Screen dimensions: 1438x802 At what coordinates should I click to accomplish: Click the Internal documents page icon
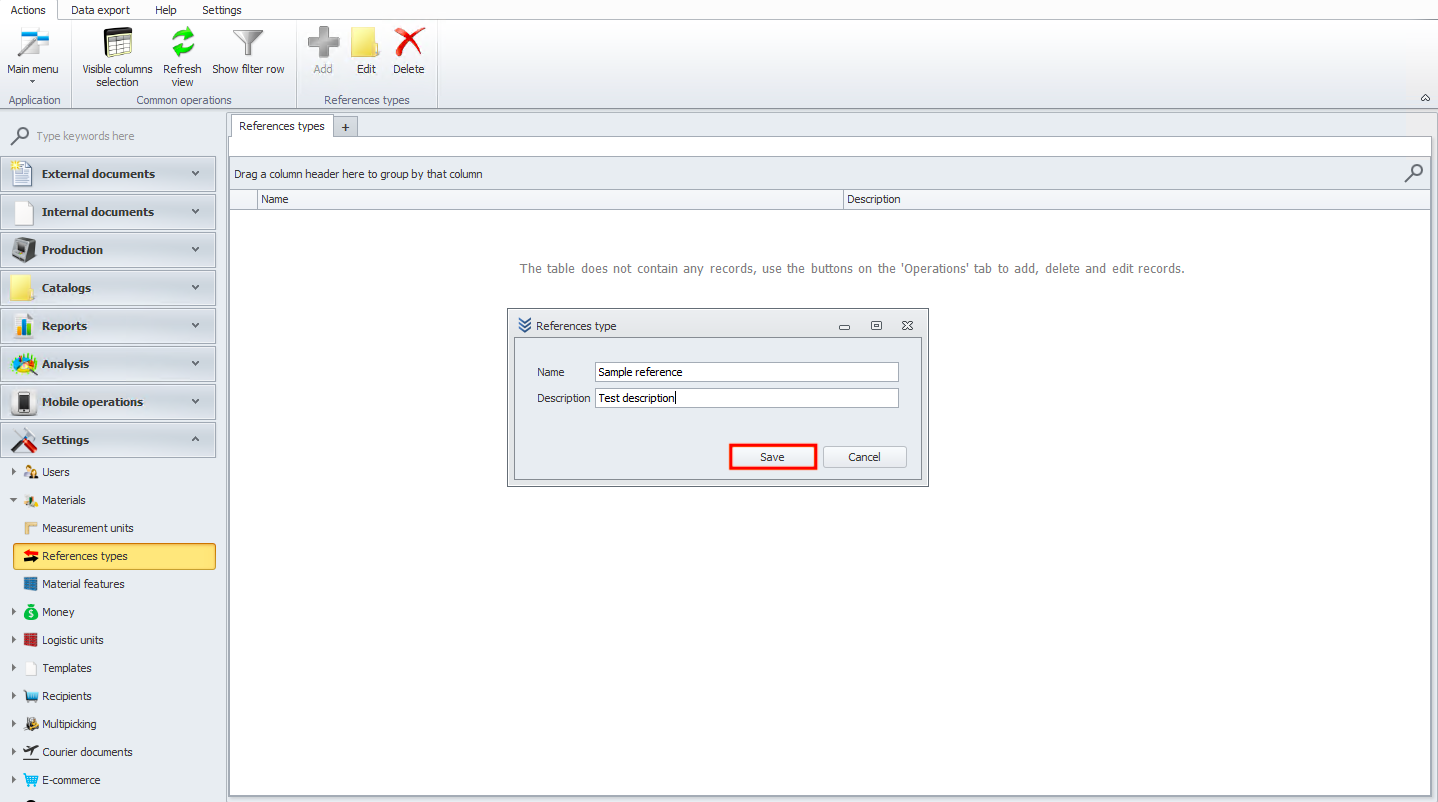coord(24,211)
